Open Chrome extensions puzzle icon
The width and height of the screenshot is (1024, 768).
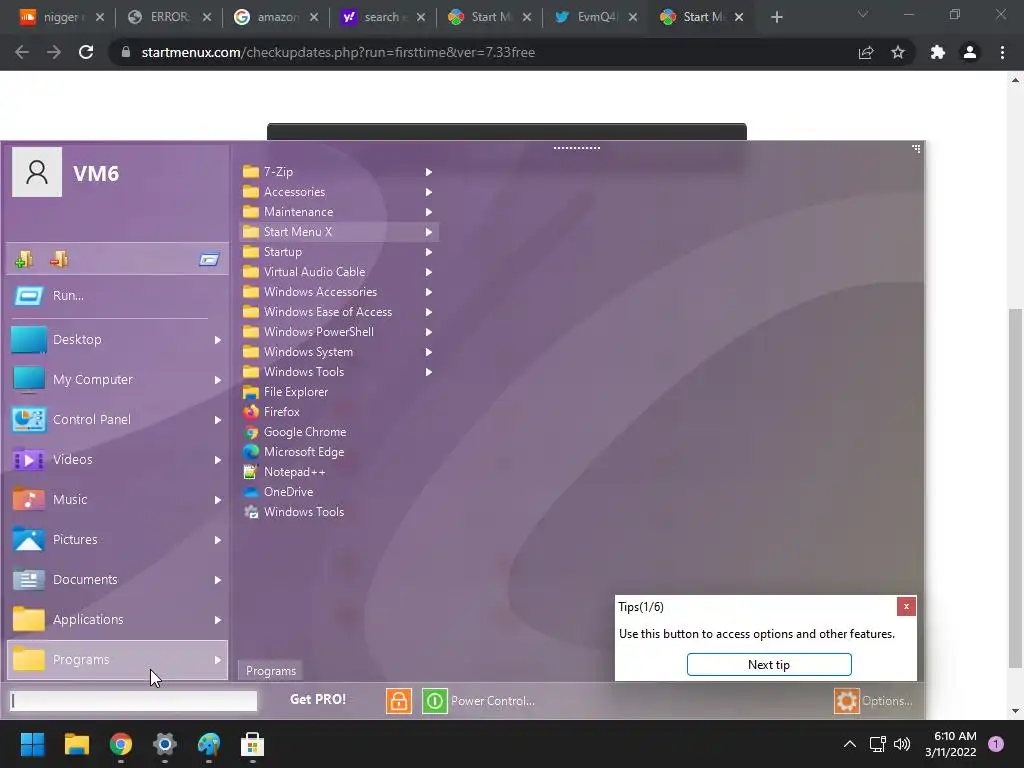pyautogui.click(x=938, y=52)
